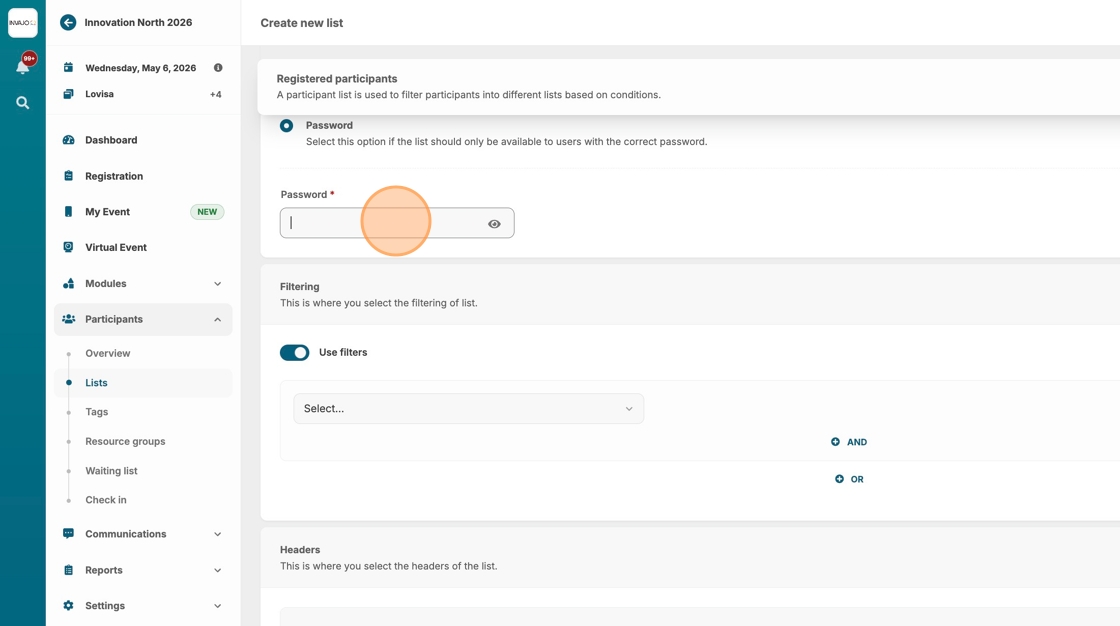1120x626 pixels.
Task: Open My Event from the sidebar
Action: coord(108,212)
